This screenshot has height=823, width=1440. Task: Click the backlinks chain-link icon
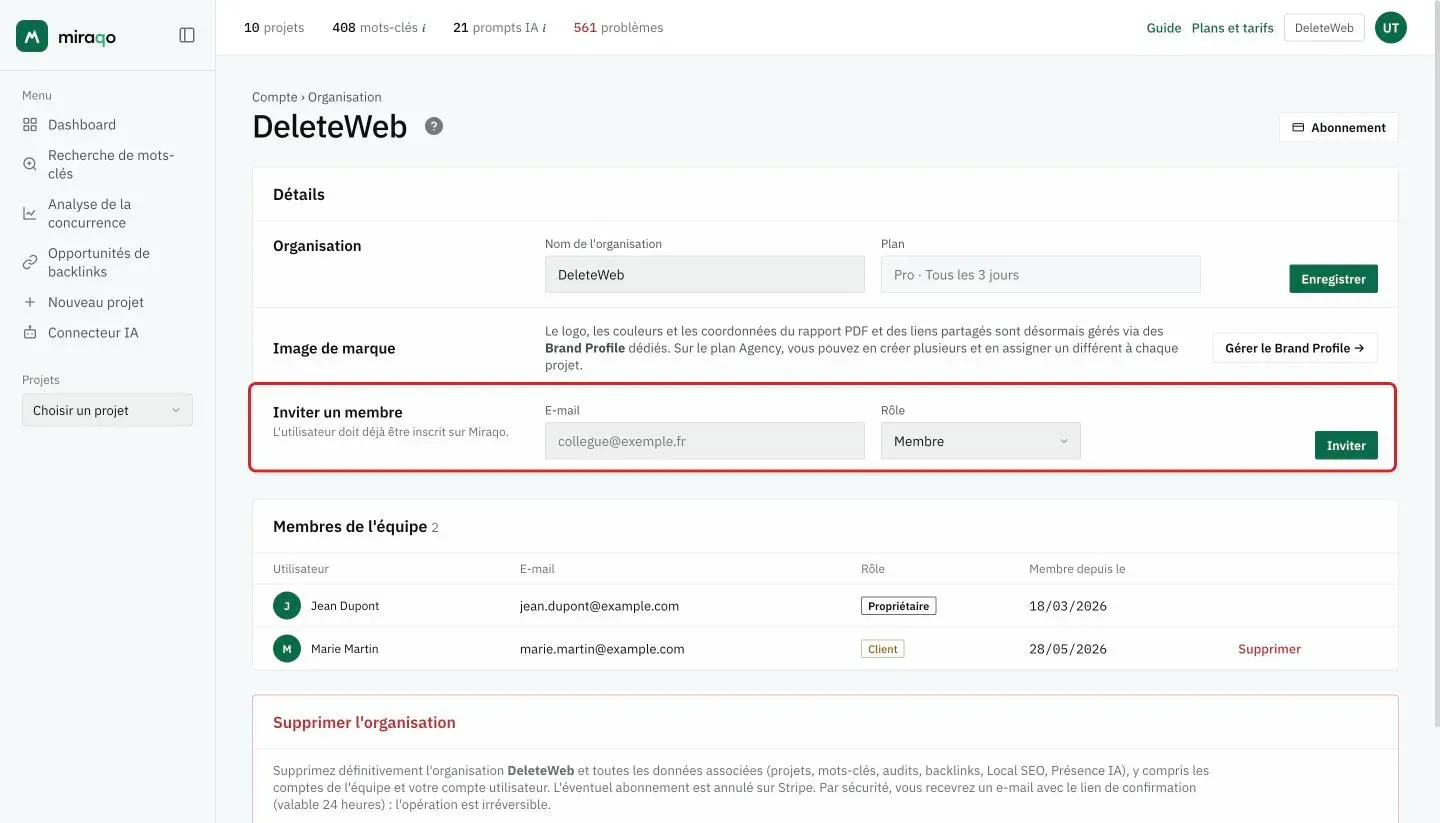pos(30,262)
